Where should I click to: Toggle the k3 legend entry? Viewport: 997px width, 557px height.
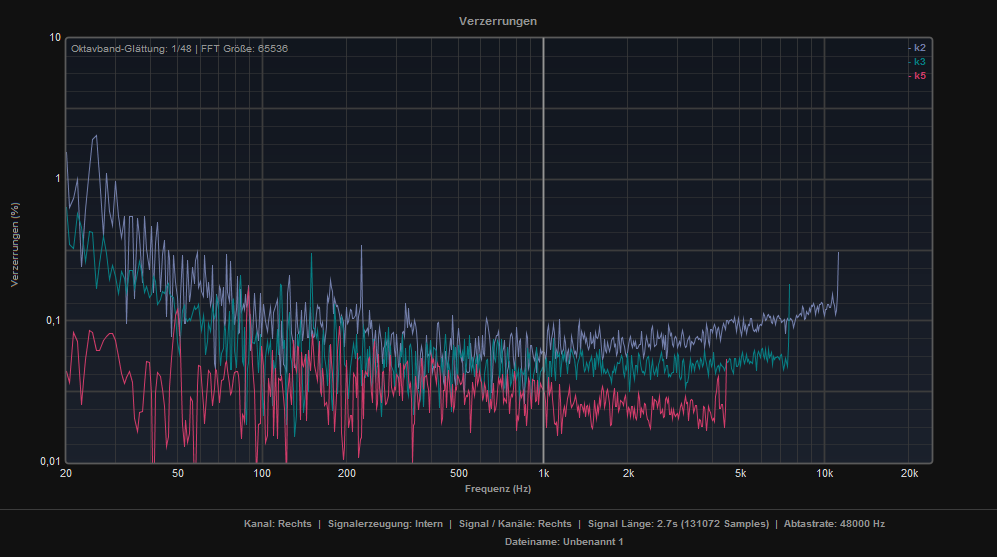point(917,62)
